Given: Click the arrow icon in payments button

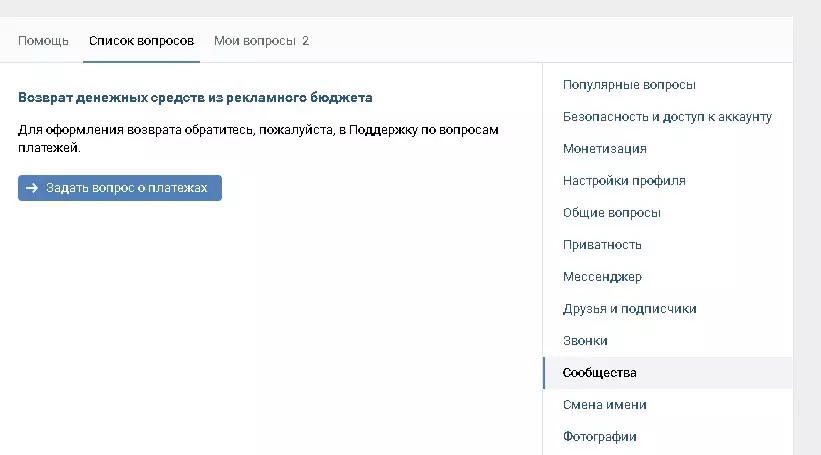Looking at the screenshot, I should click(32, 188).
